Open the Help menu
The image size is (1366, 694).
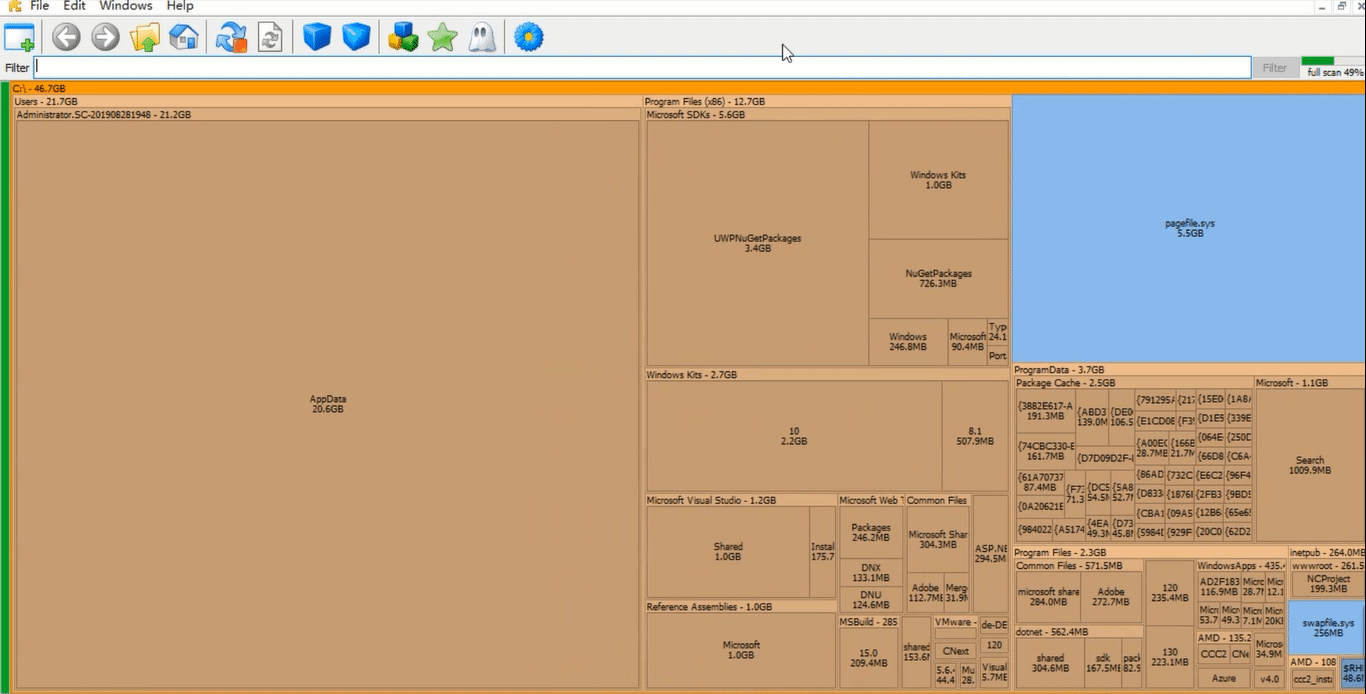(x=180, y=6)
